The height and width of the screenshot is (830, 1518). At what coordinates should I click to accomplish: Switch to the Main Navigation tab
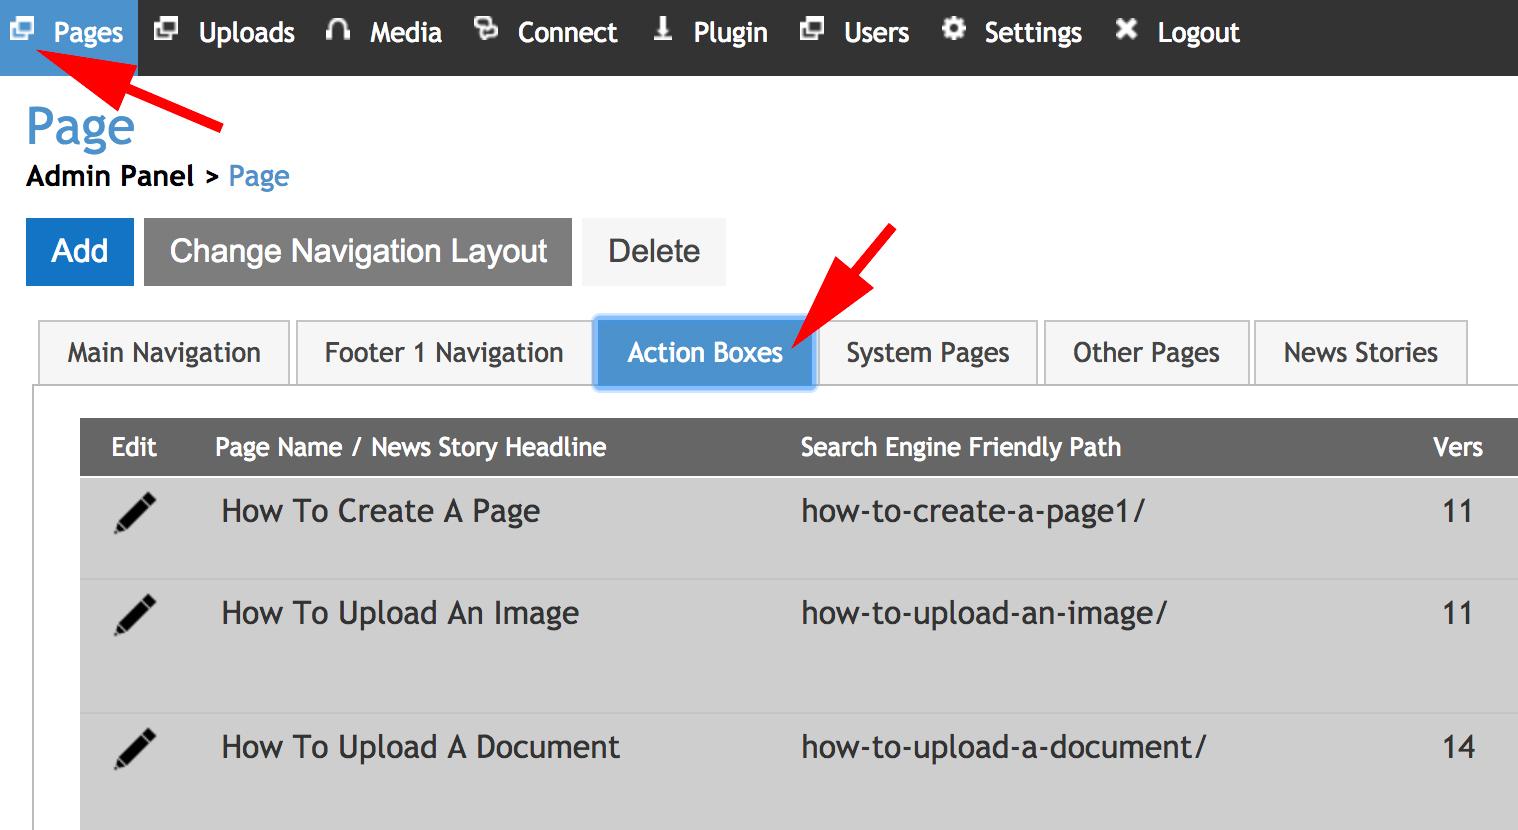click(x=164, y=353)
